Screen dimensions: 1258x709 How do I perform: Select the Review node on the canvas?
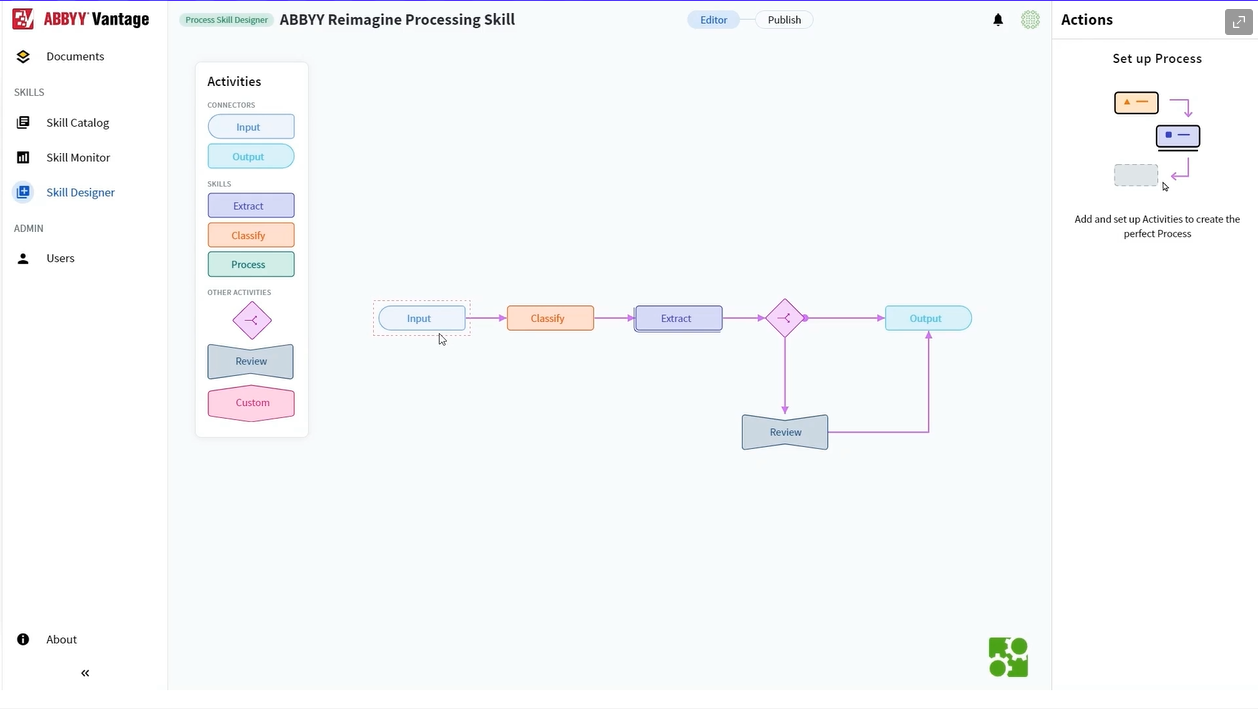pos(785,432)
